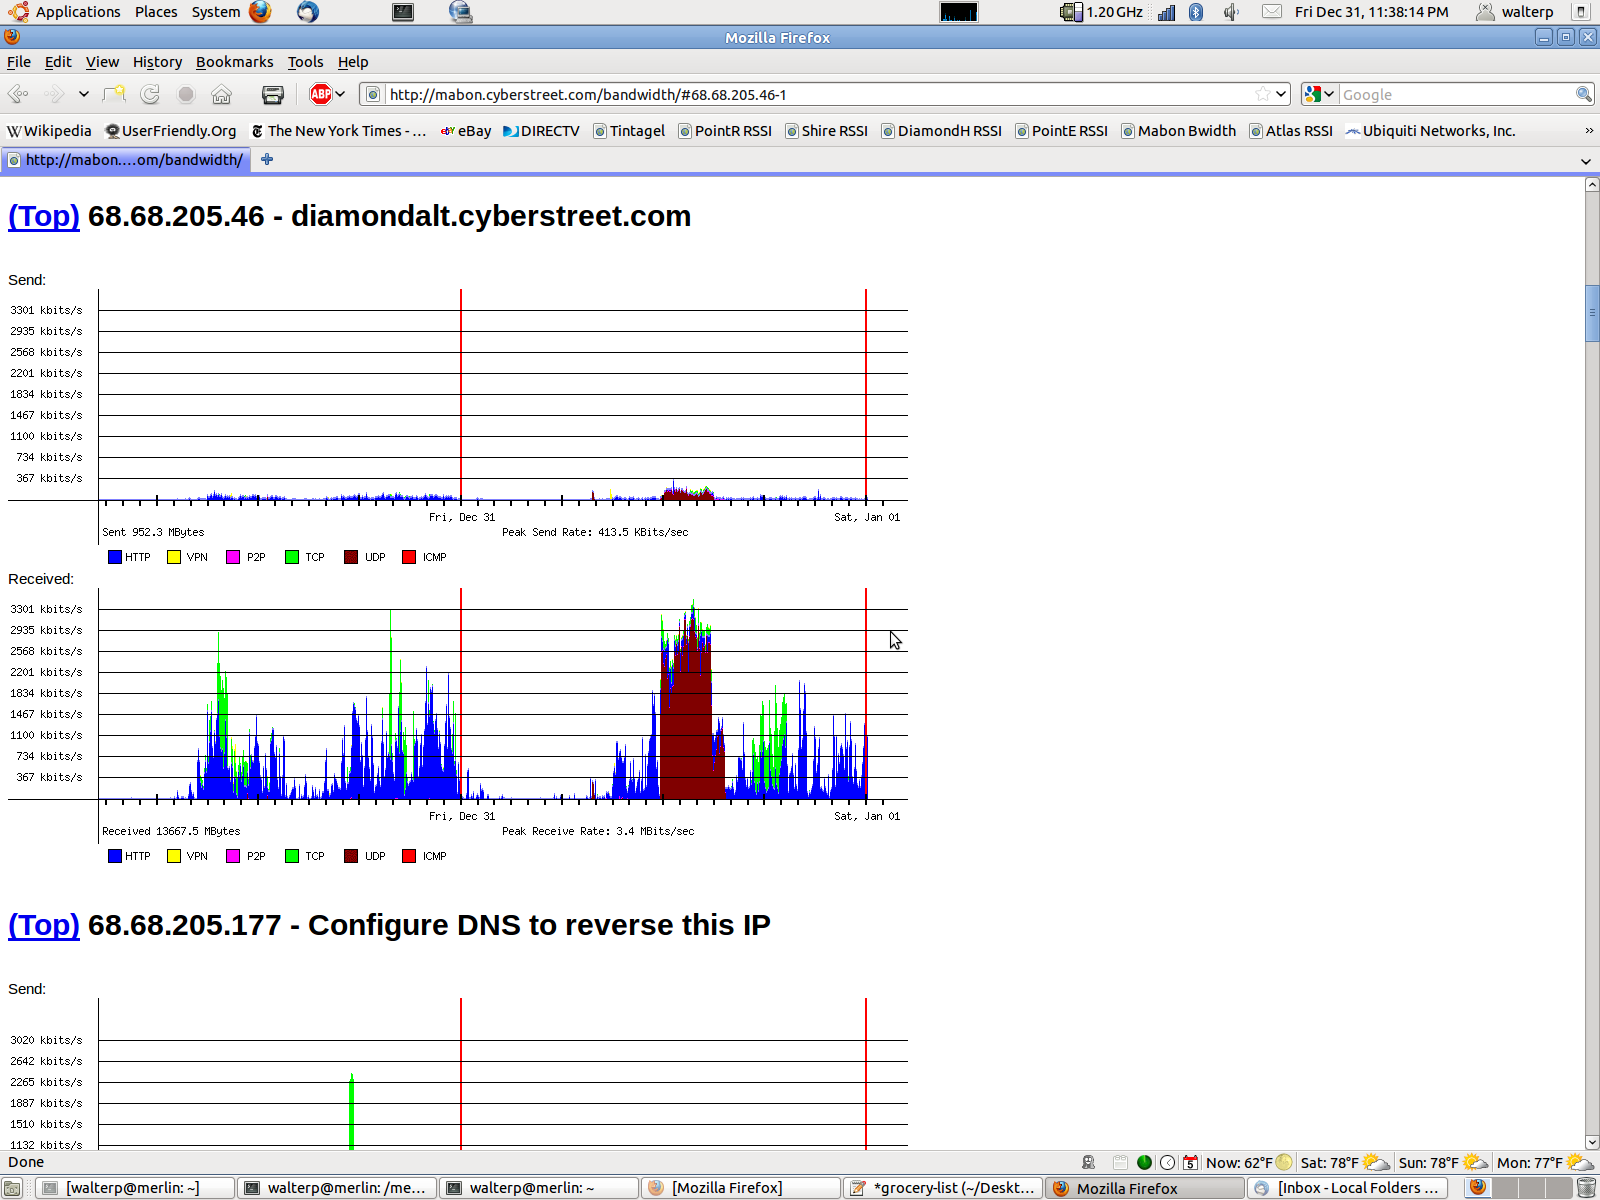Click the Reload page icon
The width and height of the screenshot is (1600, 1200).
[x=150, y=94]
